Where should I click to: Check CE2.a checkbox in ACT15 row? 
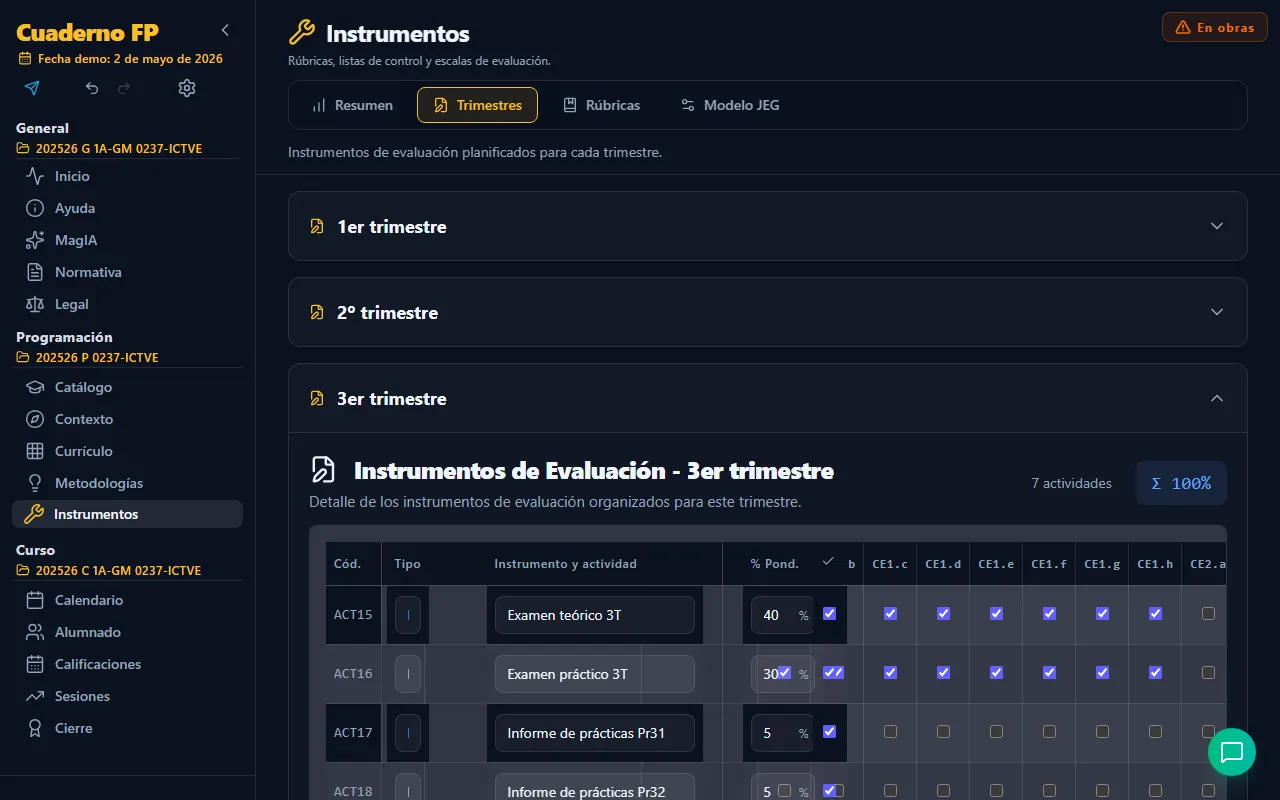(1208, 614)
